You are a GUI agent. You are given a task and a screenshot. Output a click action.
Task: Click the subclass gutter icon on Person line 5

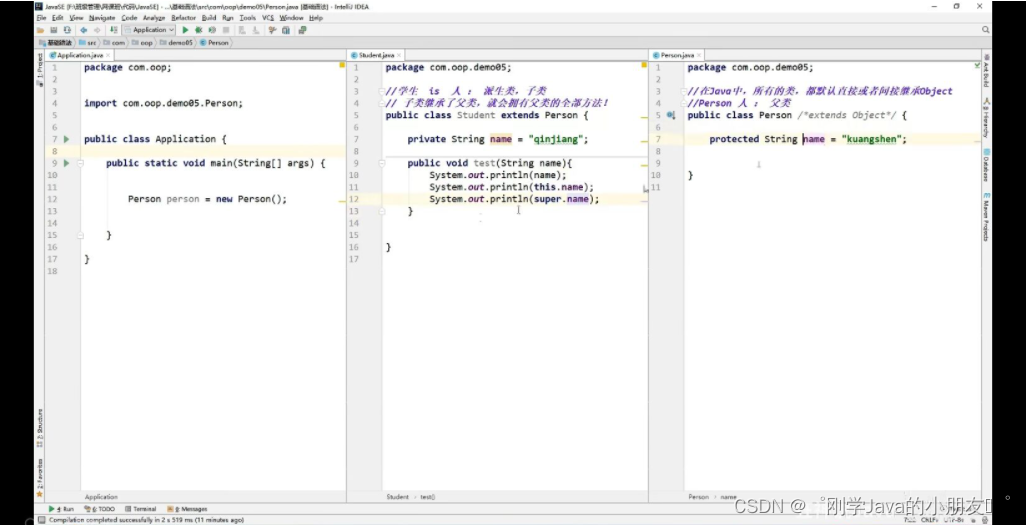point(671,115)
